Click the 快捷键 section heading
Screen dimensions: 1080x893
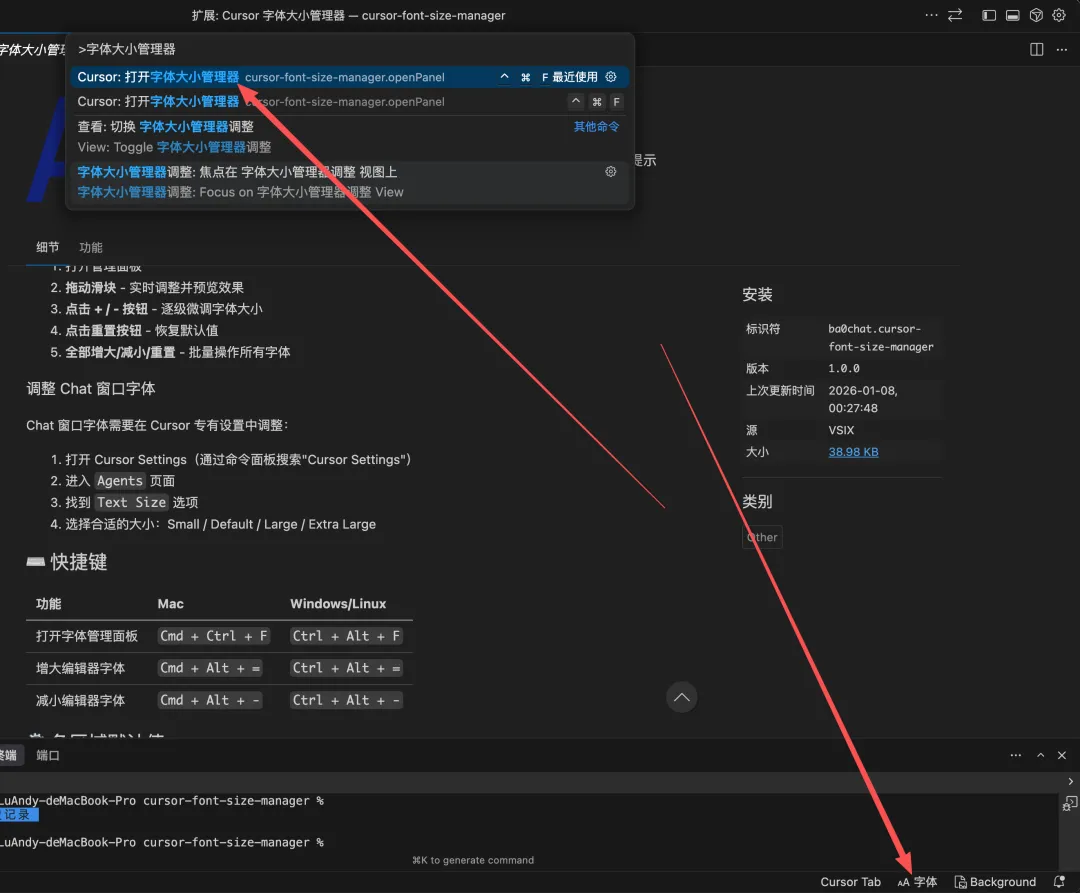pos(79,562)
